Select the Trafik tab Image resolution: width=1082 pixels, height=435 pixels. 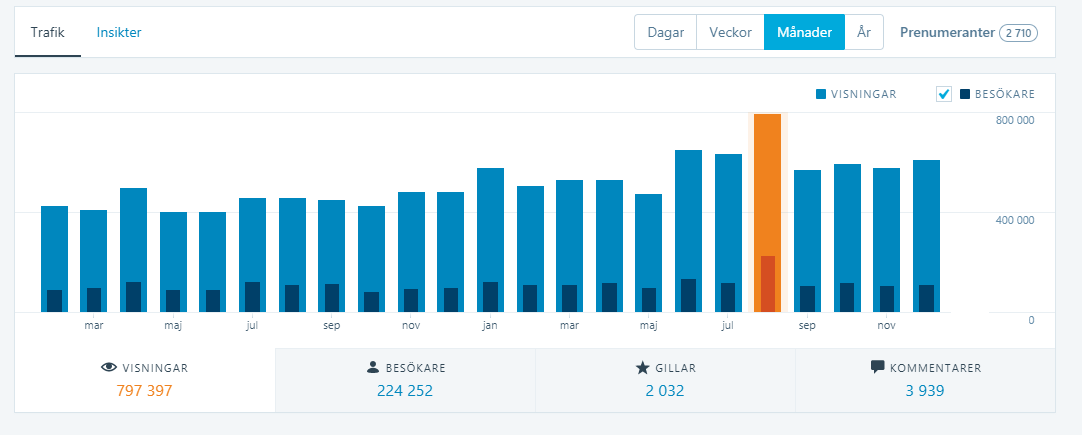(48, 32)
